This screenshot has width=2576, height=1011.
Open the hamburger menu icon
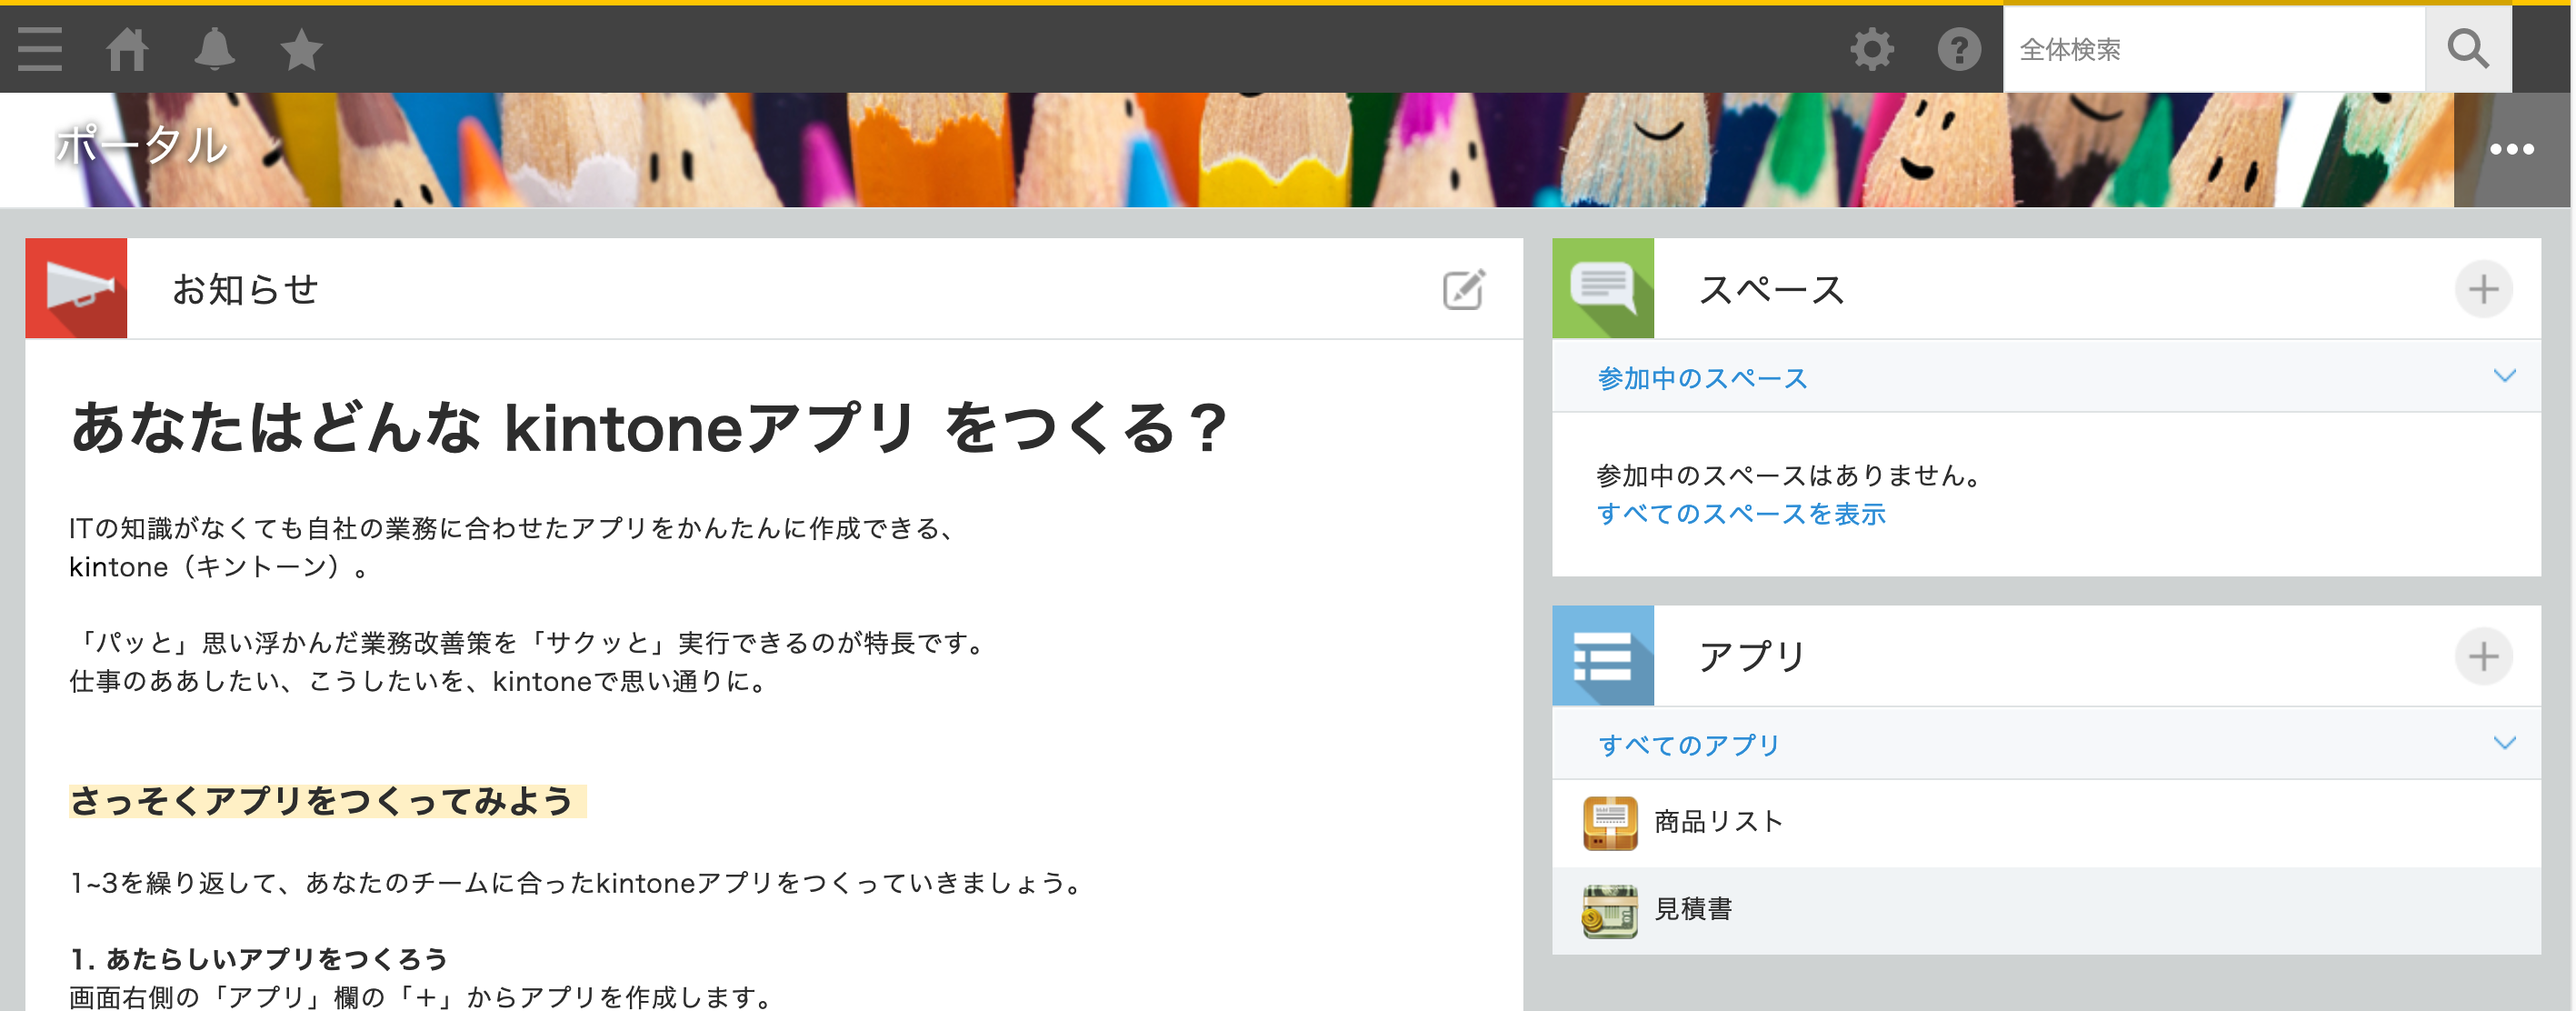38,48
